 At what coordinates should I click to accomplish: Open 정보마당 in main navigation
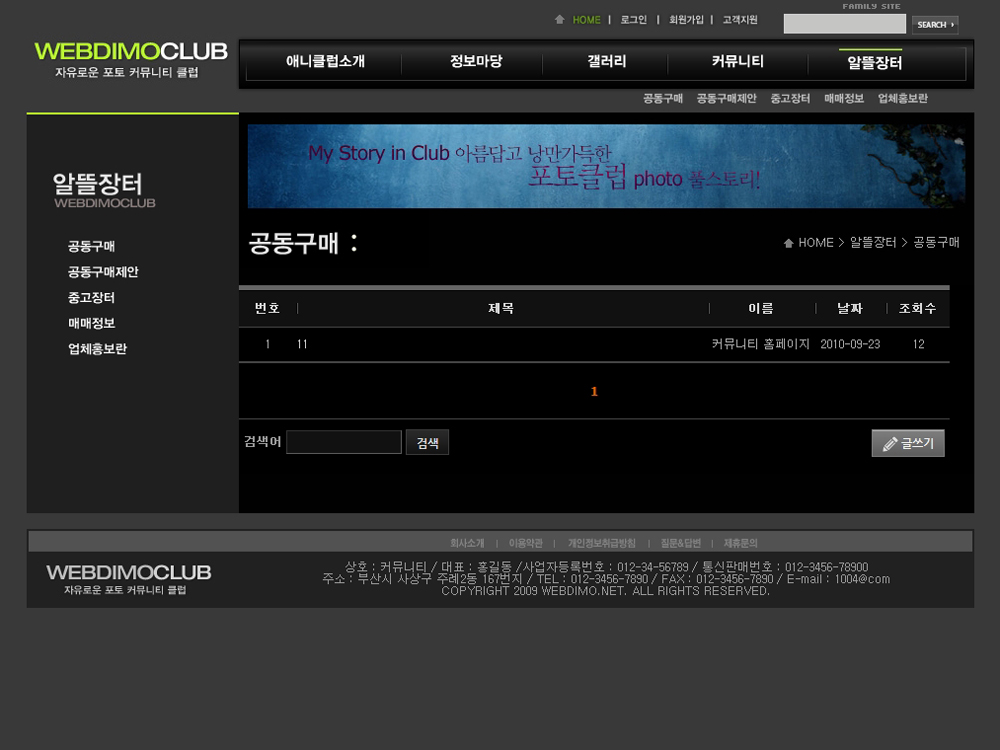coord(476,62)
